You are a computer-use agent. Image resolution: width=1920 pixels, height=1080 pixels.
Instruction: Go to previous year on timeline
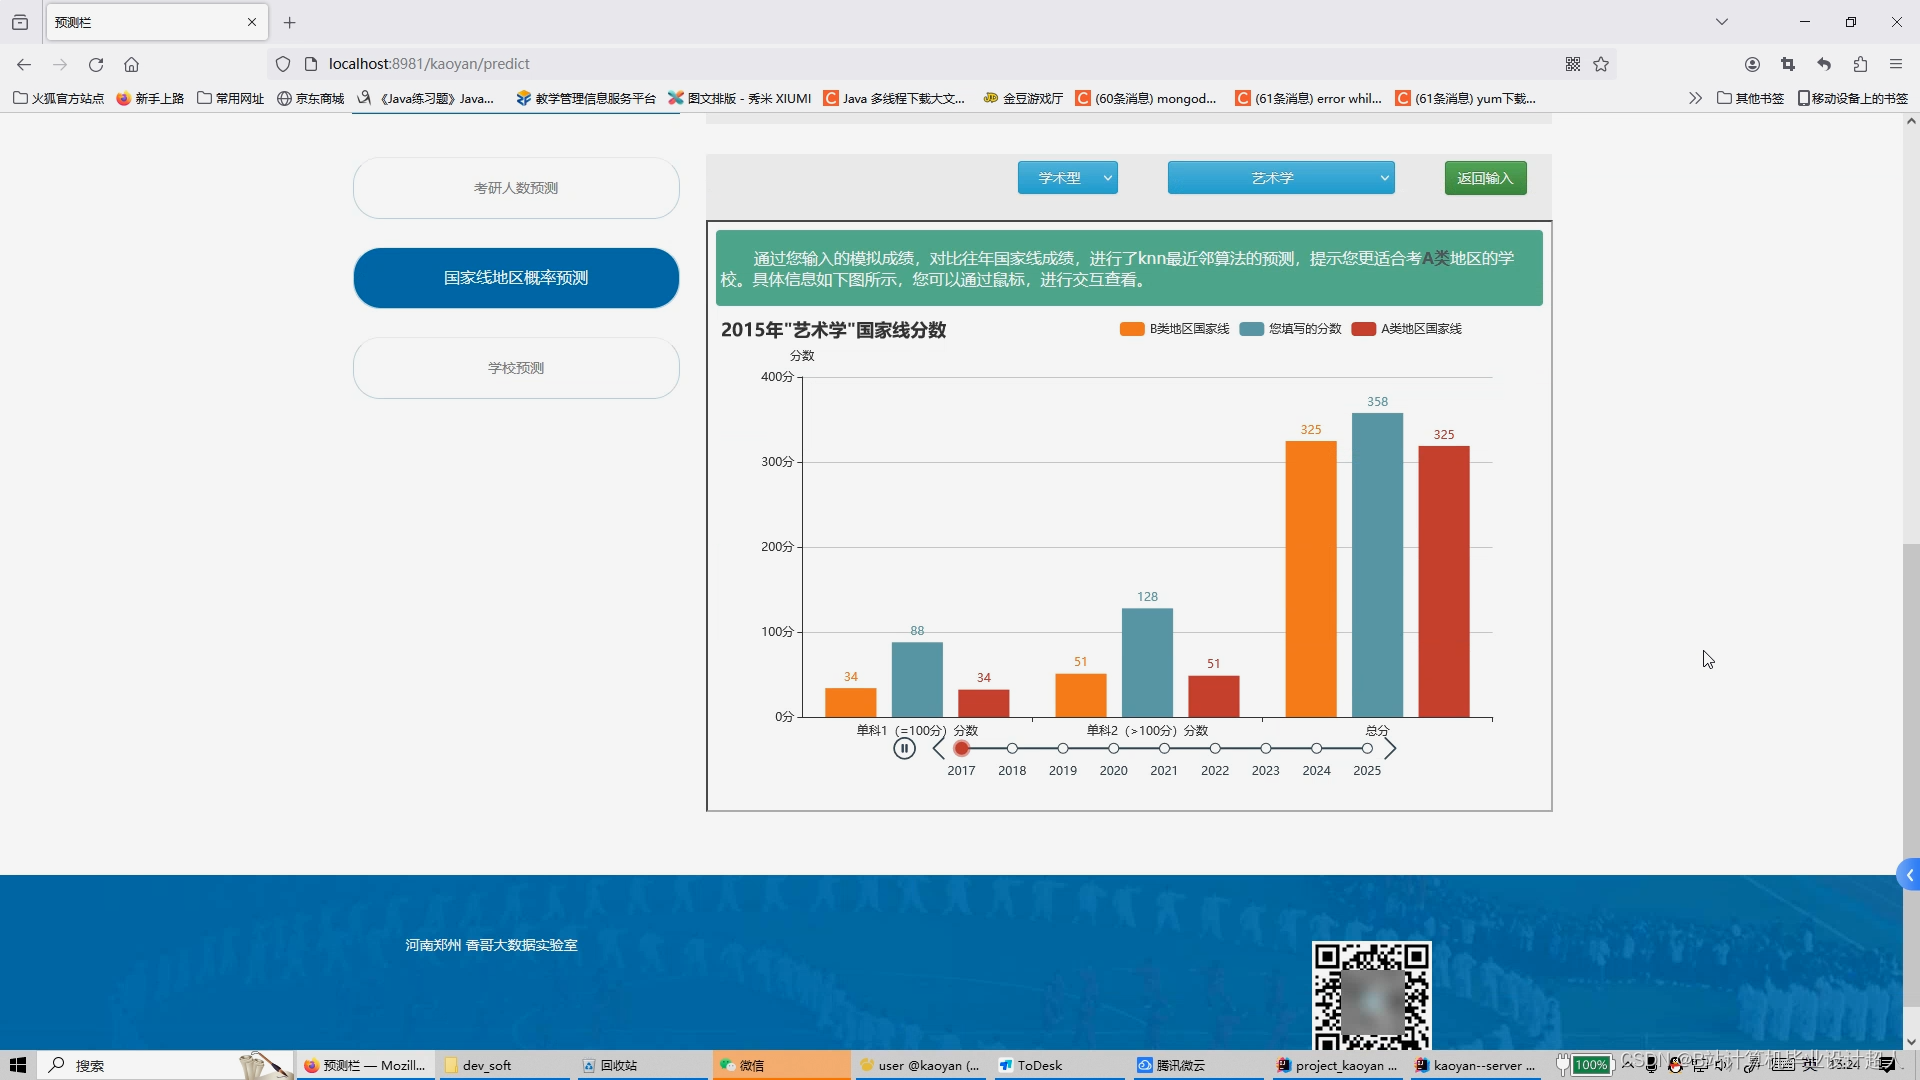coord(938,749)
